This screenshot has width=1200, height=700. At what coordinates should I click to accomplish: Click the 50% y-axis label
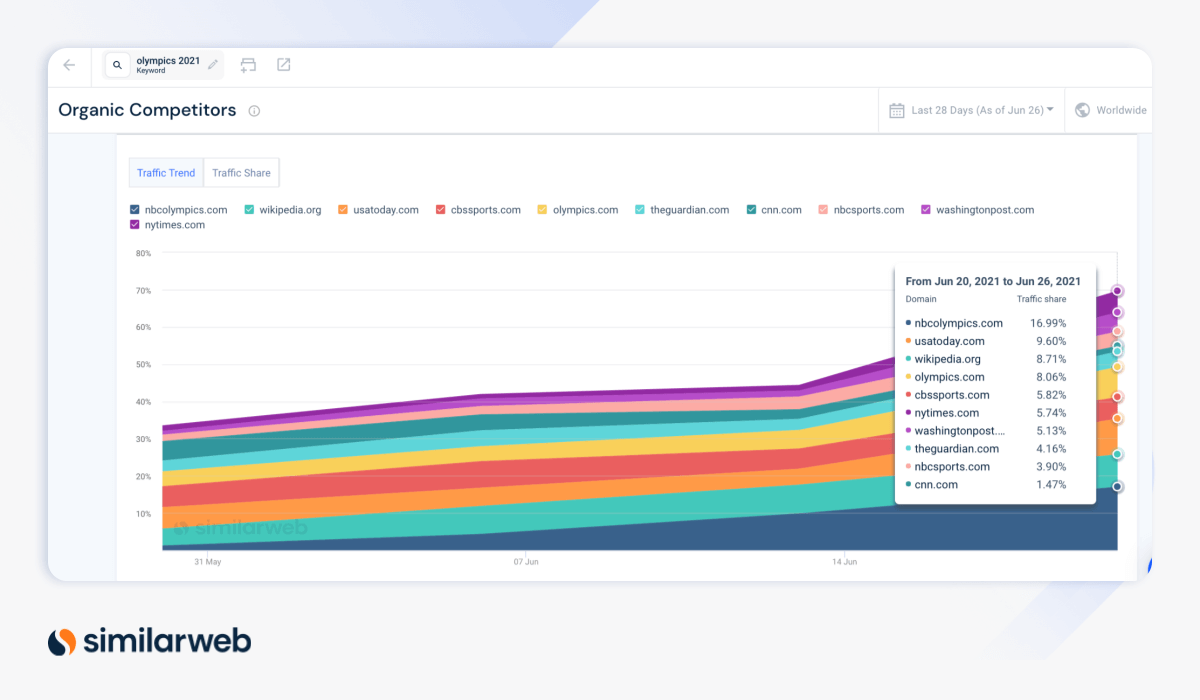point(143,365)
